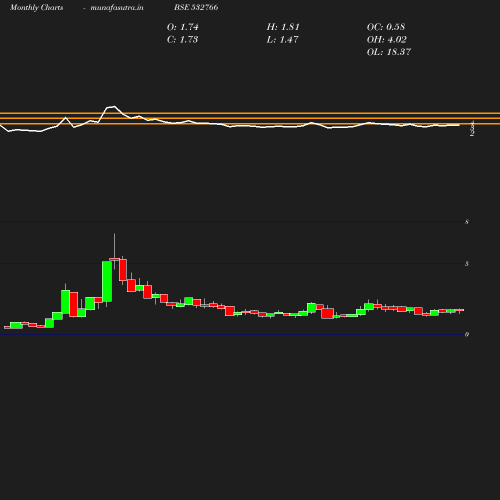The height and width of the screenshot is (500, 500).
Task: Click the last candlestick at the chart's right end
Action: point(460,310)
